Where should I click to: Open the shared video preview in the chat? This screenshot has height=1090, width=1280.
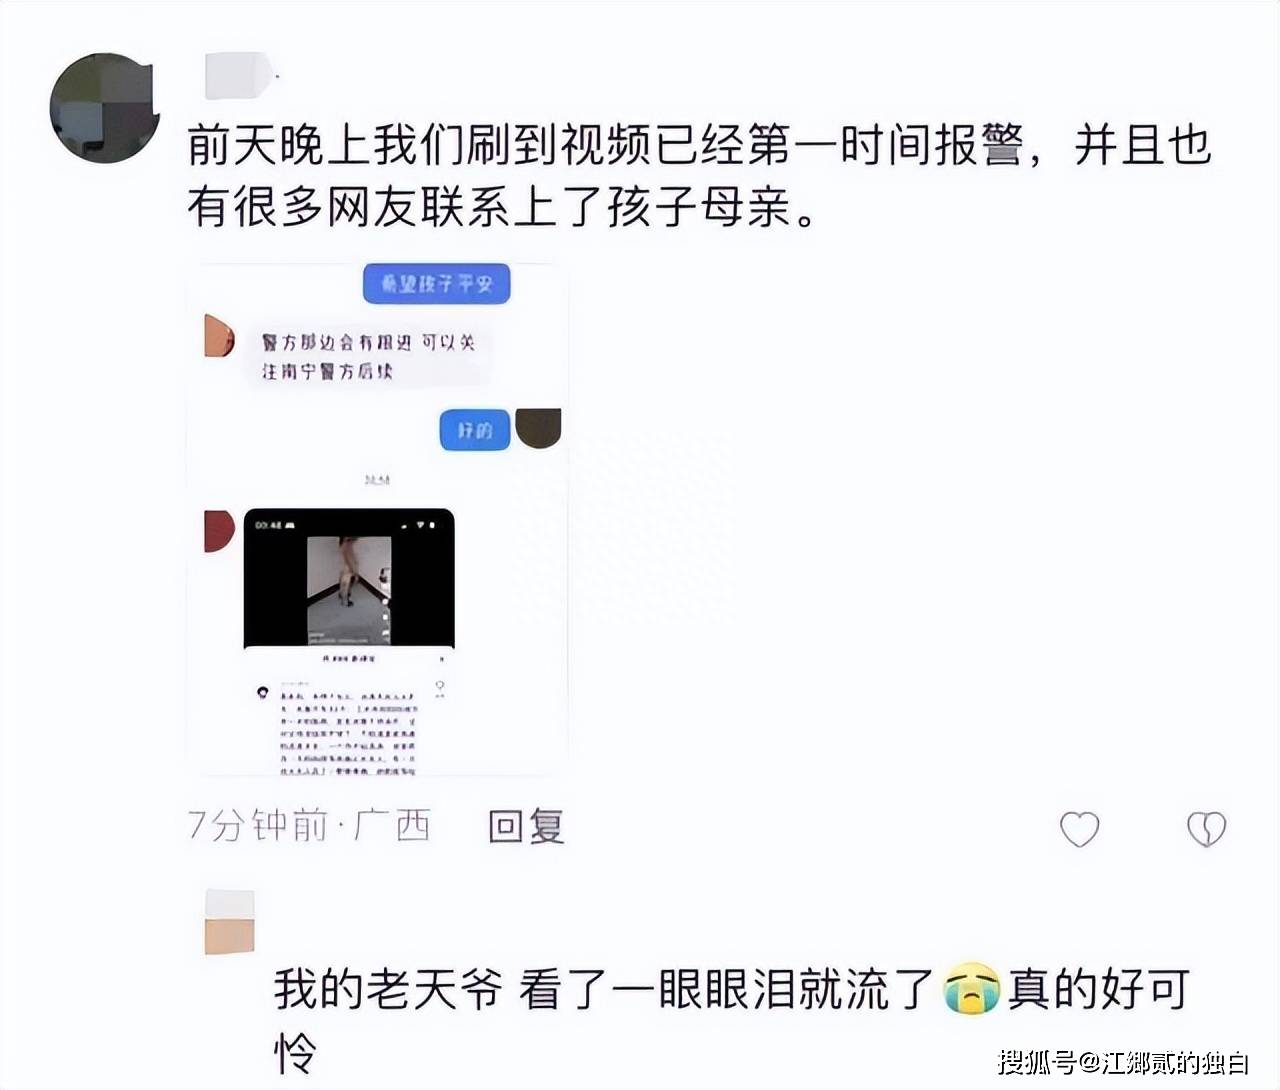349,579
